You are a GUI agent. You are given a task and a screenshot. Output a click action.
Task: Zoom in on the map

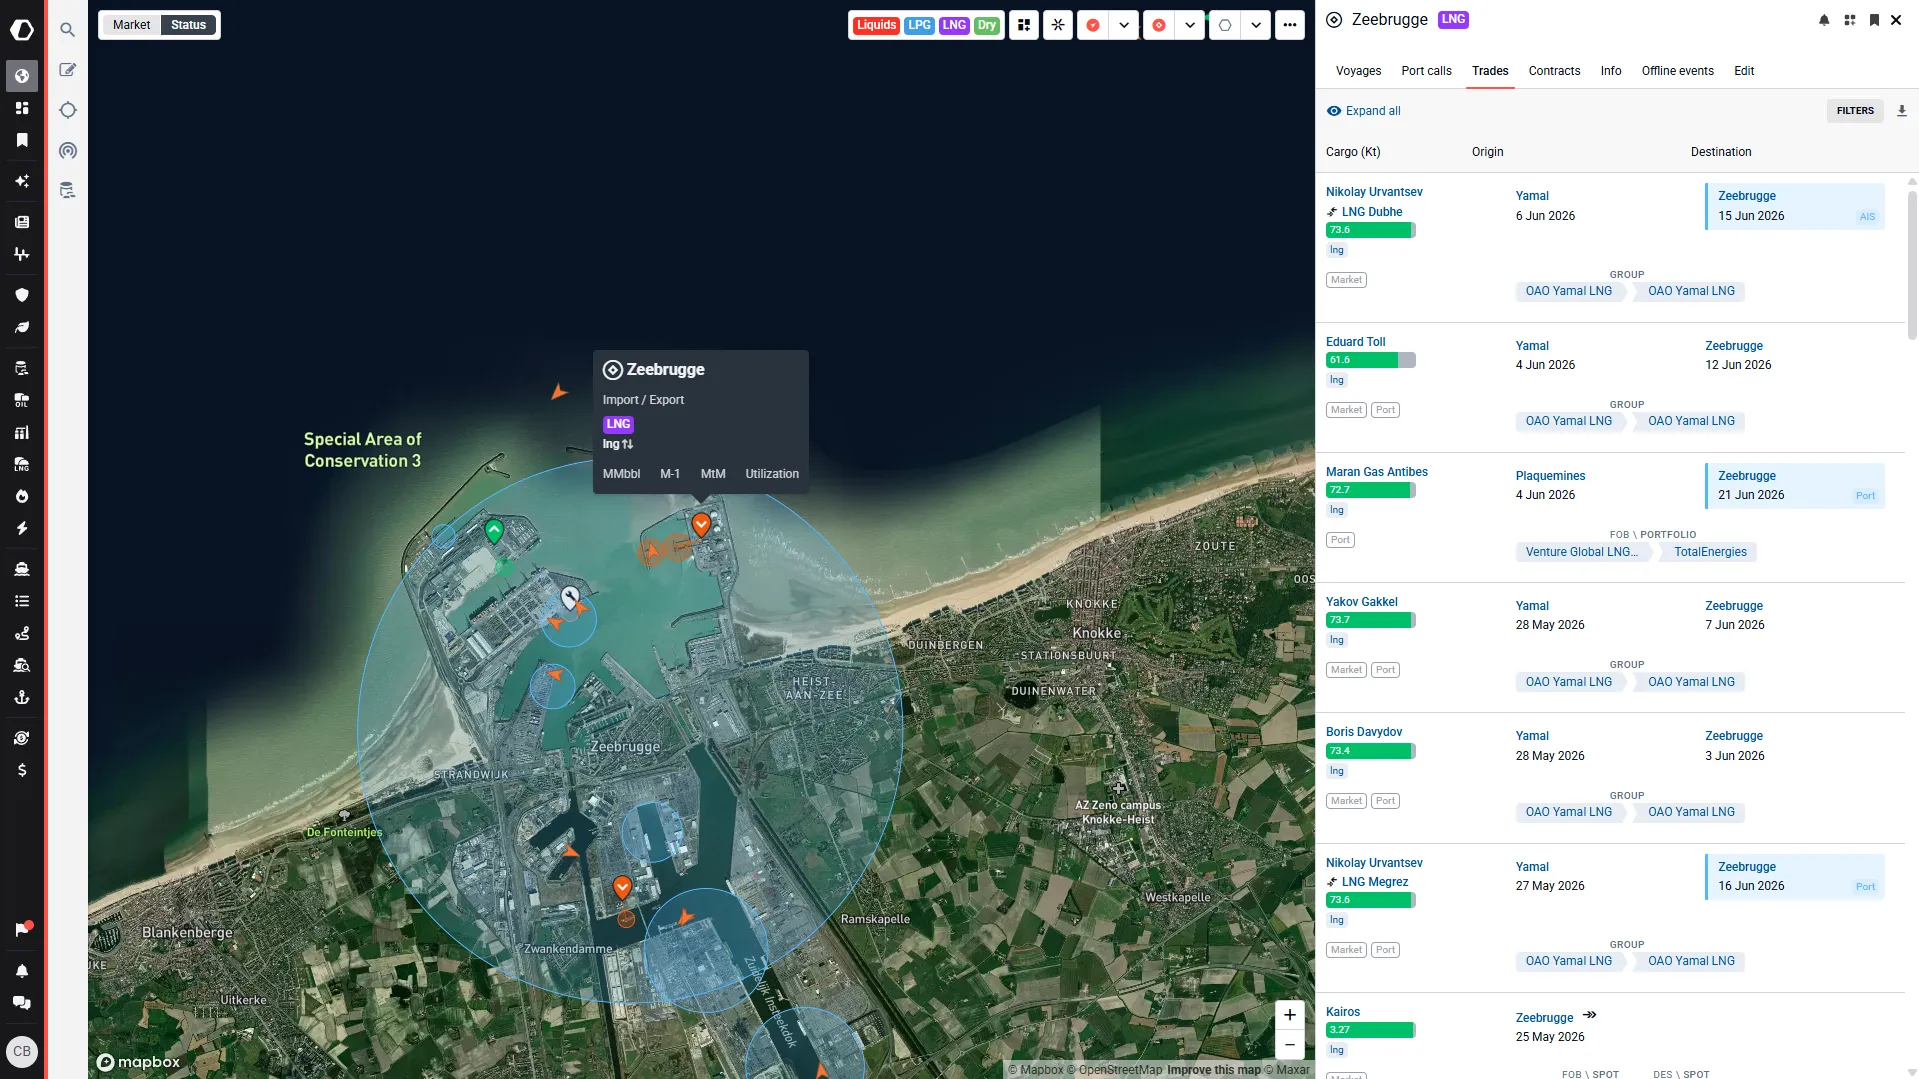point(1289,1015)
